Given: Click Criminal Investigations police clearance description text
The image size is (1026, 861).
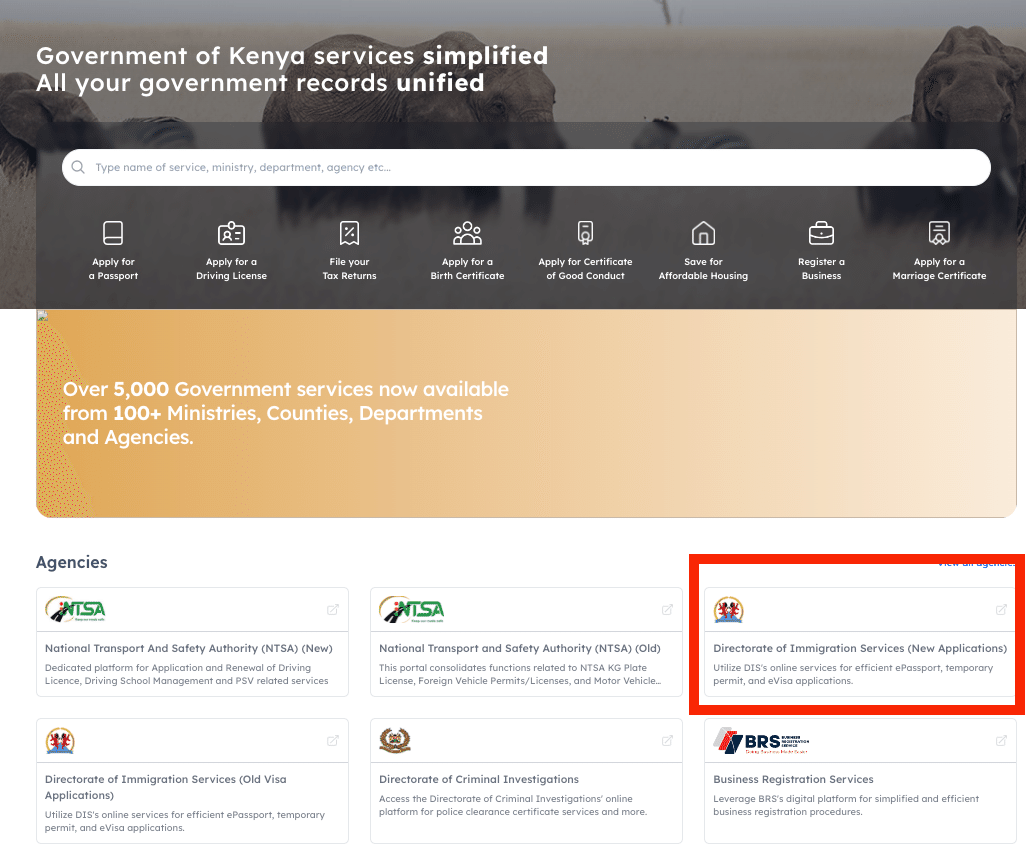Looking at the screenshot, I should 513,805.
